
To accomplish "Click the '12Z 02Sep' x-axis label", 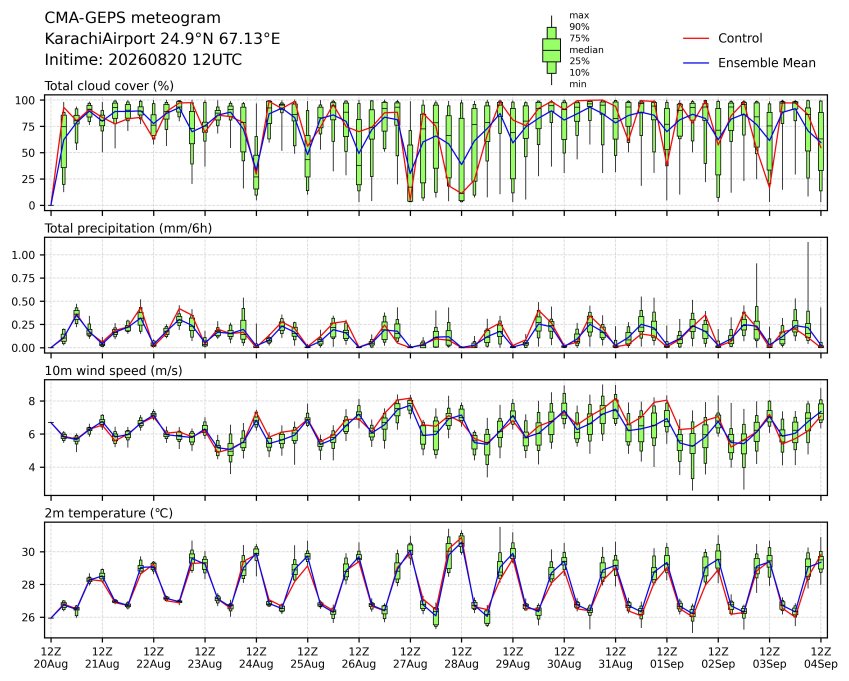I will pyautogui.click(x=719, y=658).
